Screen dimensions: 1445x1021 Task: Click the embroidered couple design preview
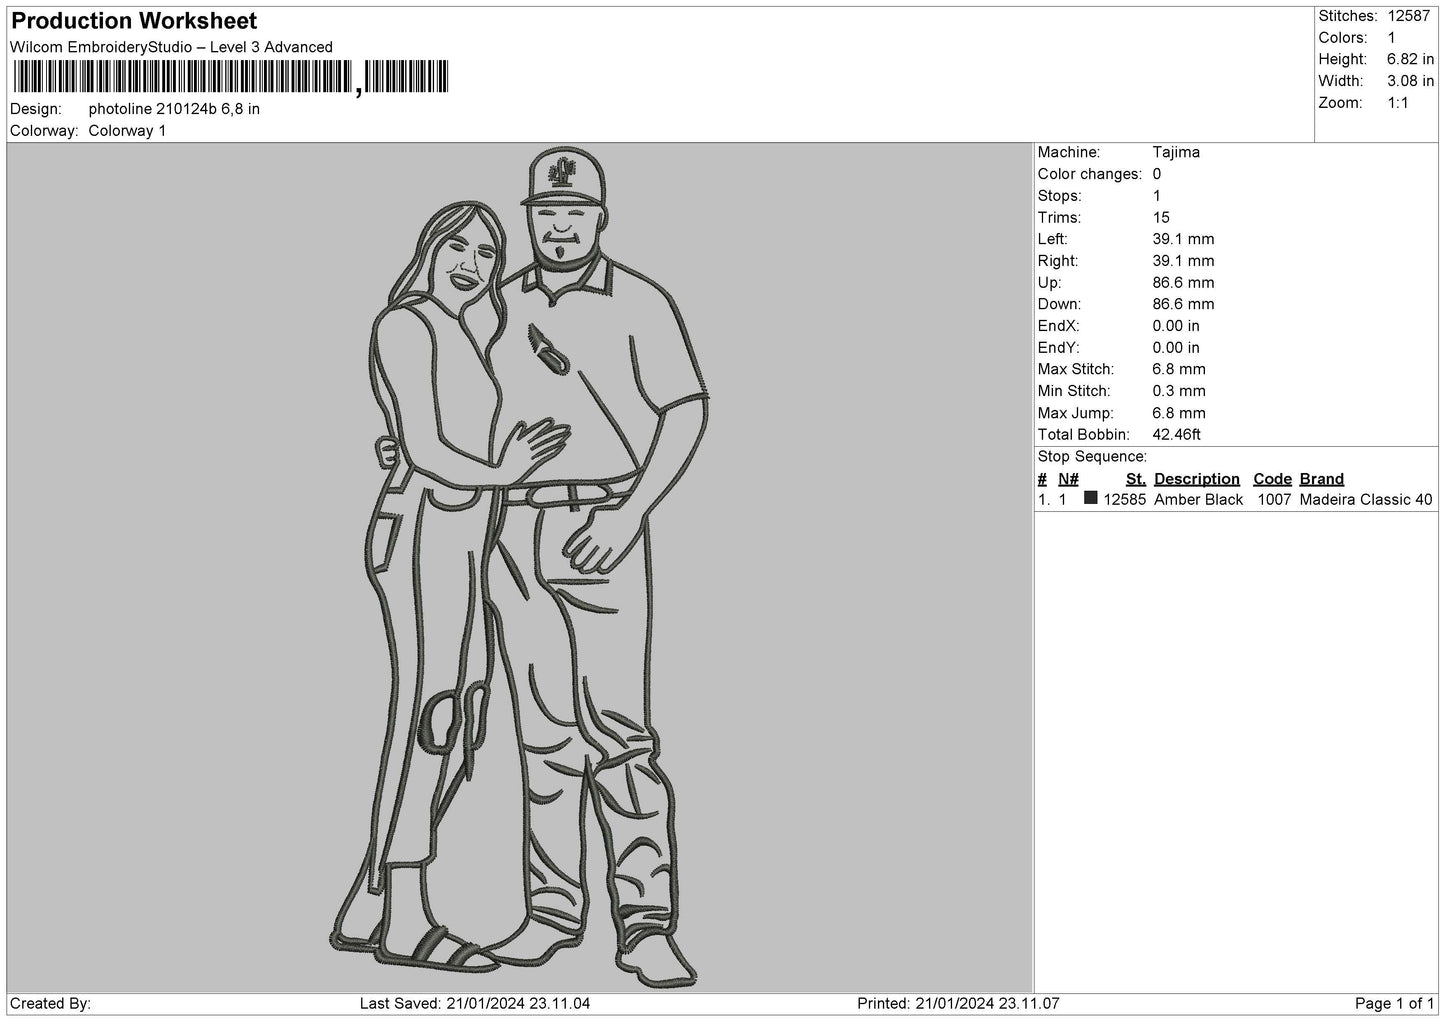[519, 568]
